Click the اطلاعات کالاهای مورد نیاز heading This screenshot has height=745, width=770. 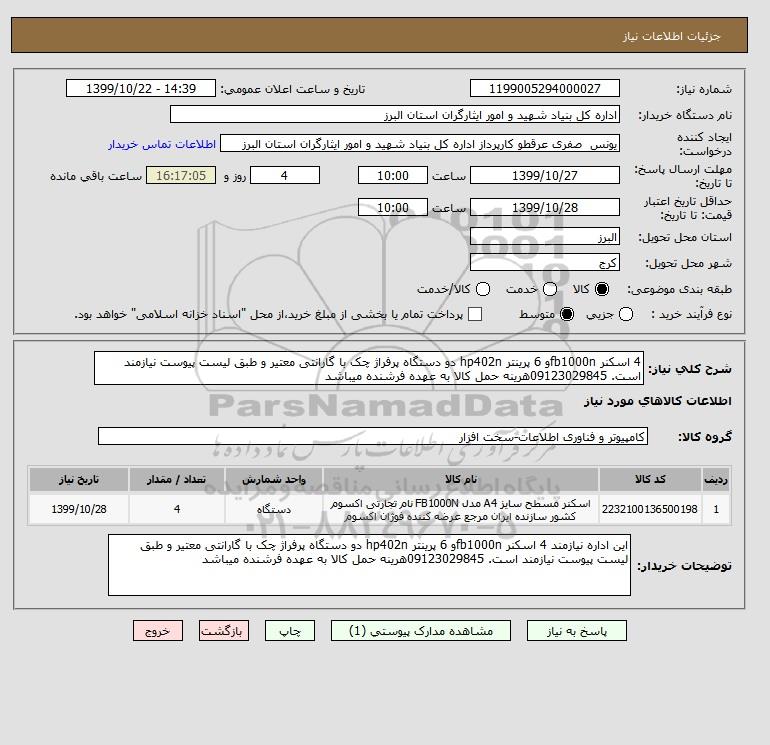[658, 401]
